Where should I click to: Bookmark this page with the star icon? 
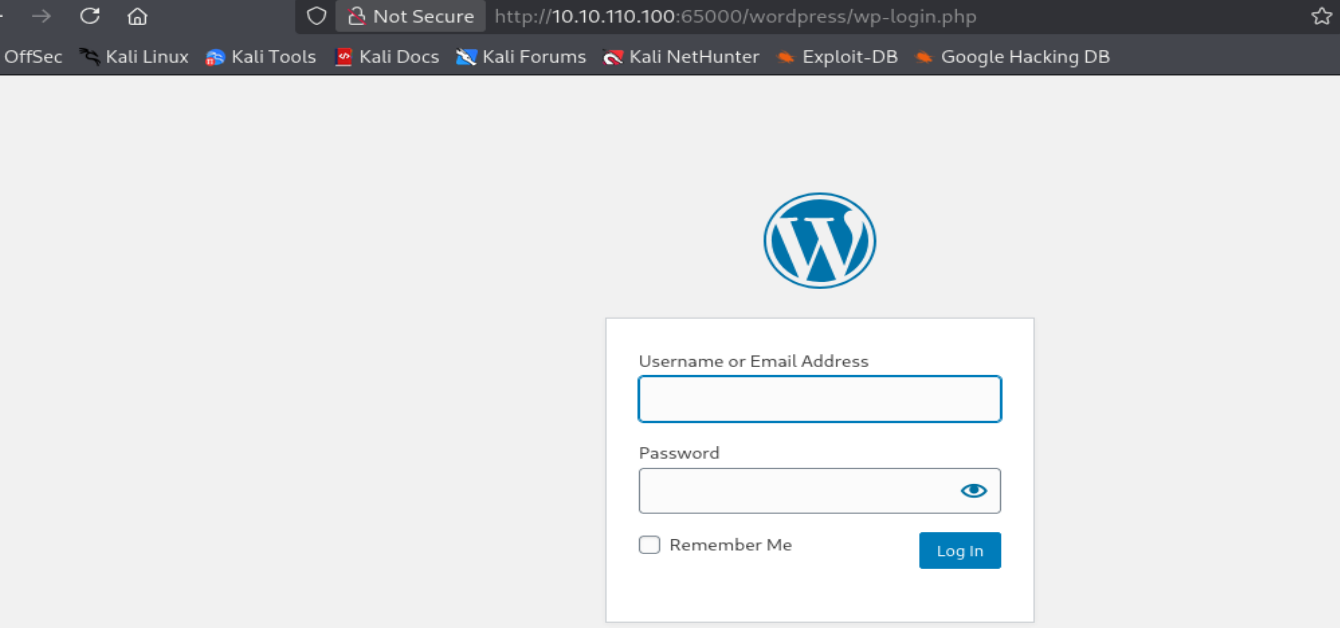[x=1321, y=16]
